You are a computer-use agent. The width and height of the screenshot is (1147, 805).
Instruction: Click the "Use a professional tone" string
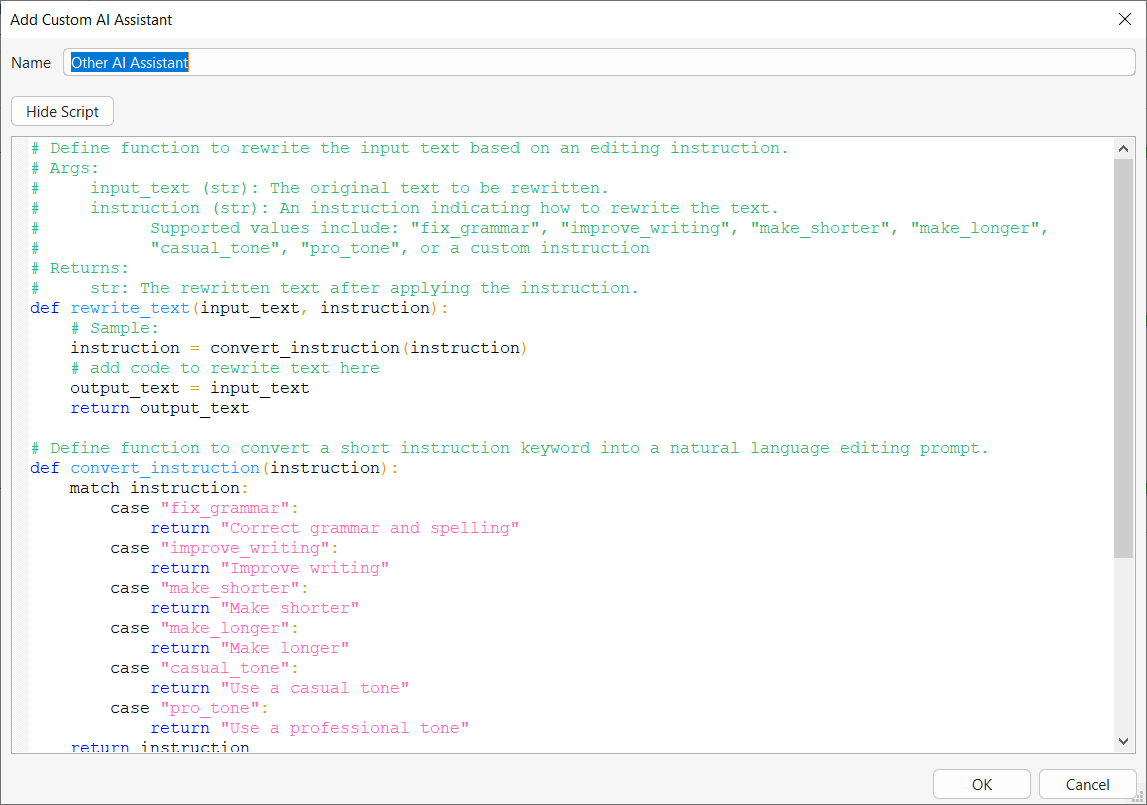(345, 728)
